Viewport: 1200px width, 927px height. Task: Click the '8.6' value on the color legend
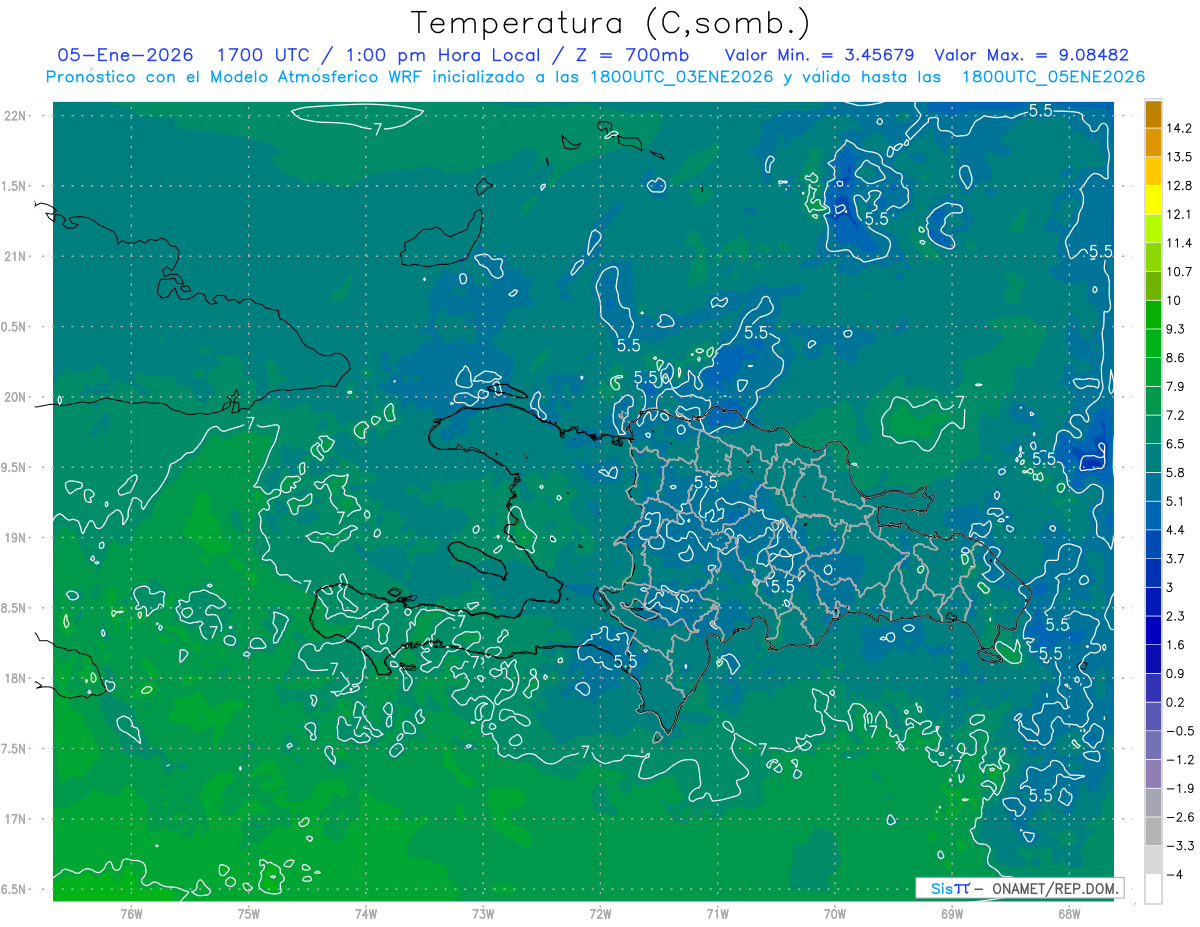[1177, 358]
